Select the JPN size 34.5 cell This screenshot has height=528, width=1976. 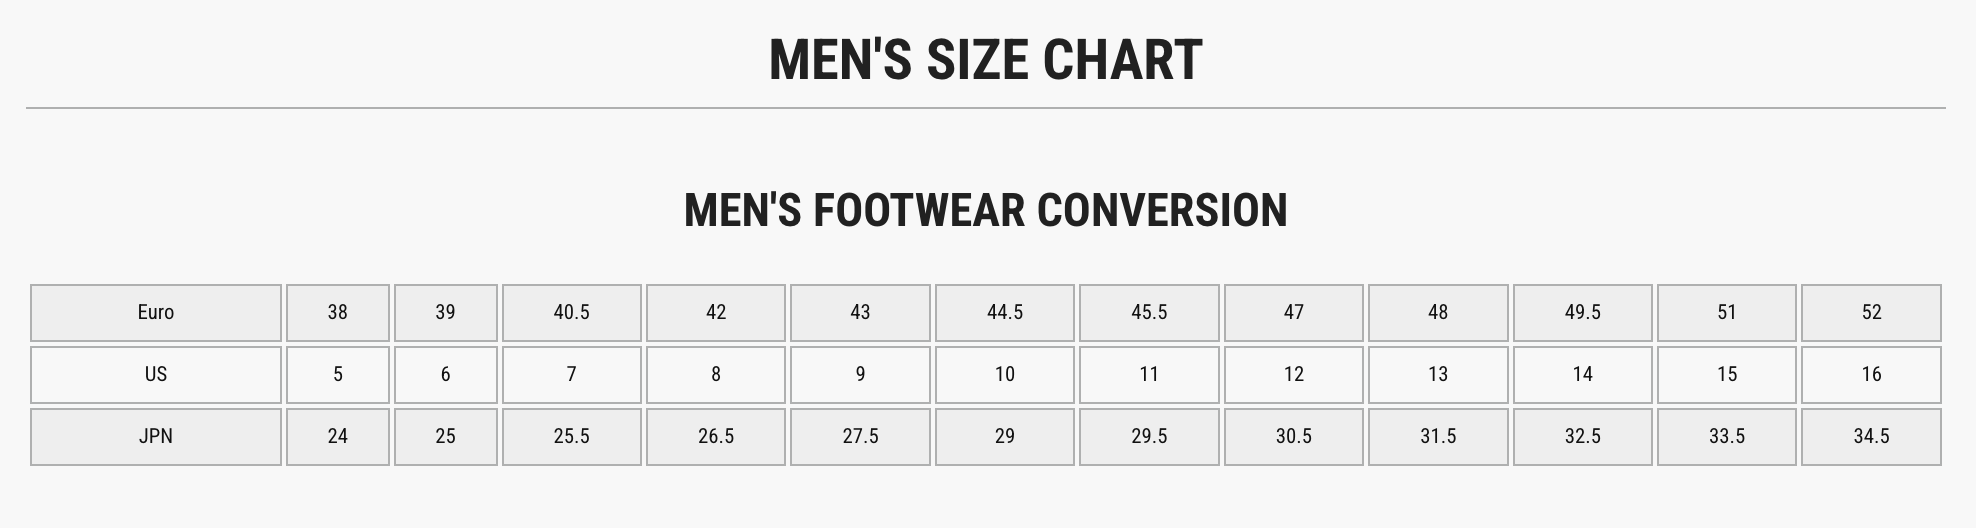click(x=1872, y=437)
